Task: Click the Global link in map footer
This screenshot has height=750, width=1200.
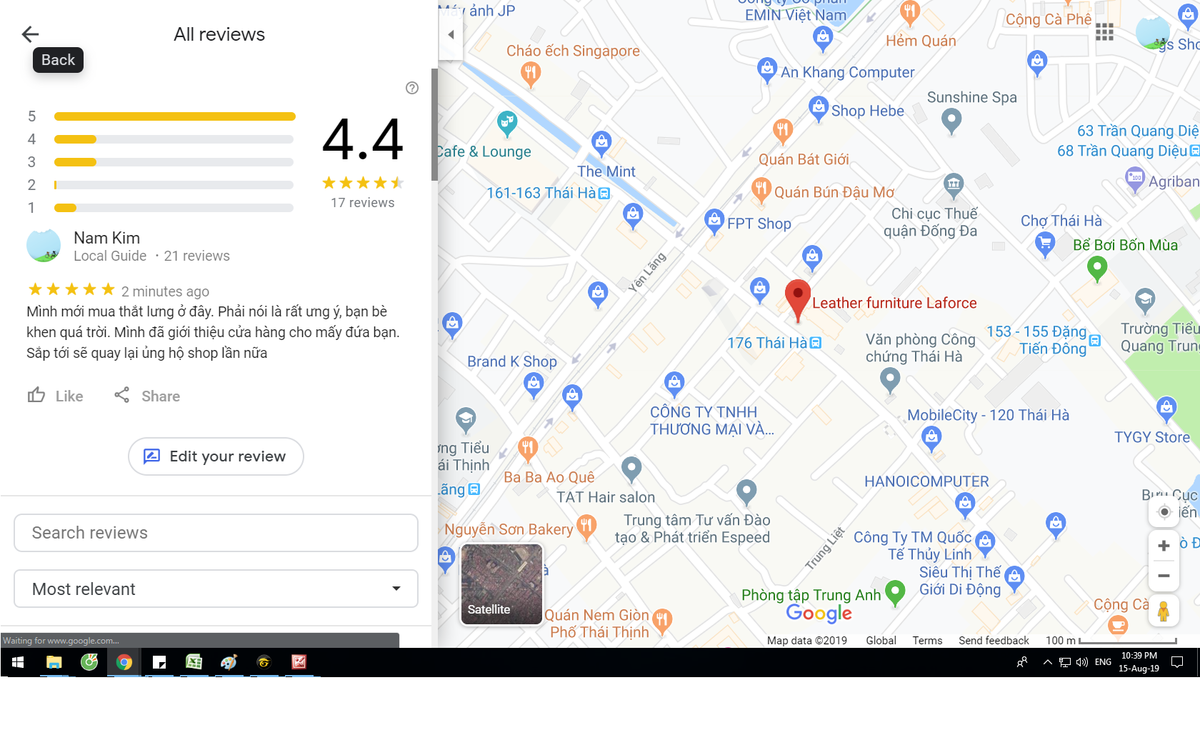Action: pos(881,641)
